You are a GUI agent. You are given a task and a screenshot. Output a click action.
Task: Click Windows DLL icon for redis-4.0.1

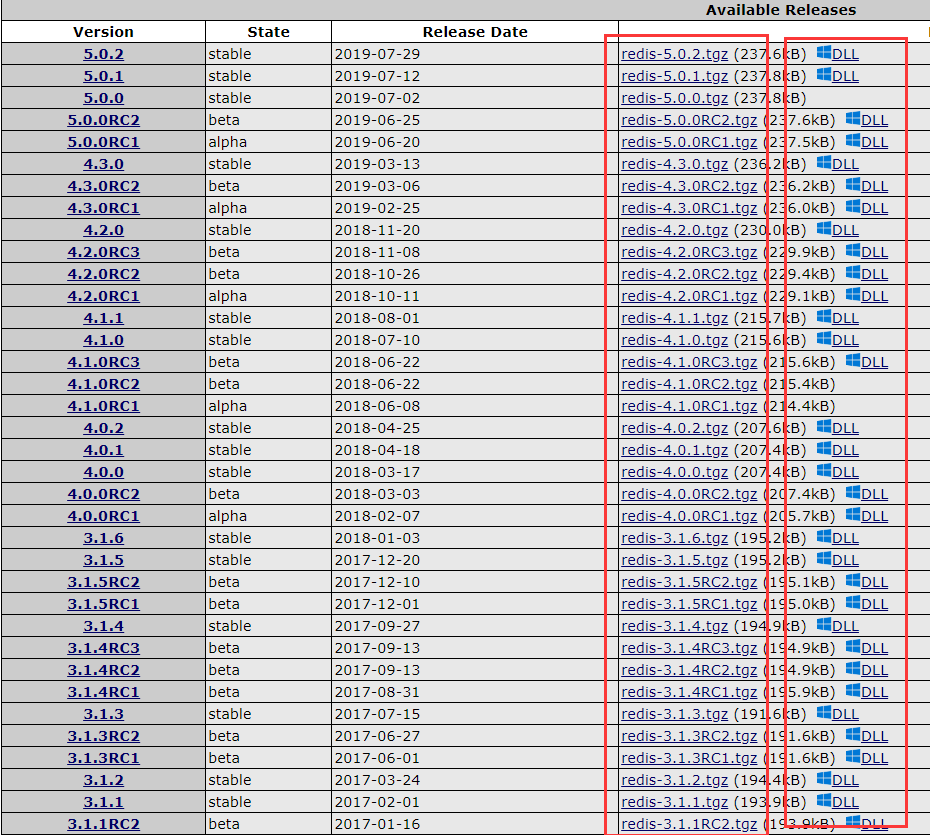pyautogui.click(x=824, y=448)
